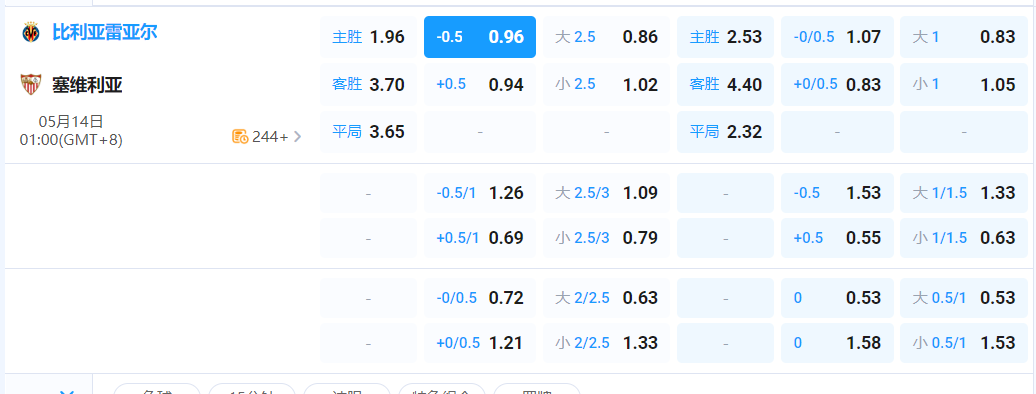The height and width of the screenshot is (394, 1036).
Task: Choose 小 2.5 at 1.02
Action: click(607, 85)
